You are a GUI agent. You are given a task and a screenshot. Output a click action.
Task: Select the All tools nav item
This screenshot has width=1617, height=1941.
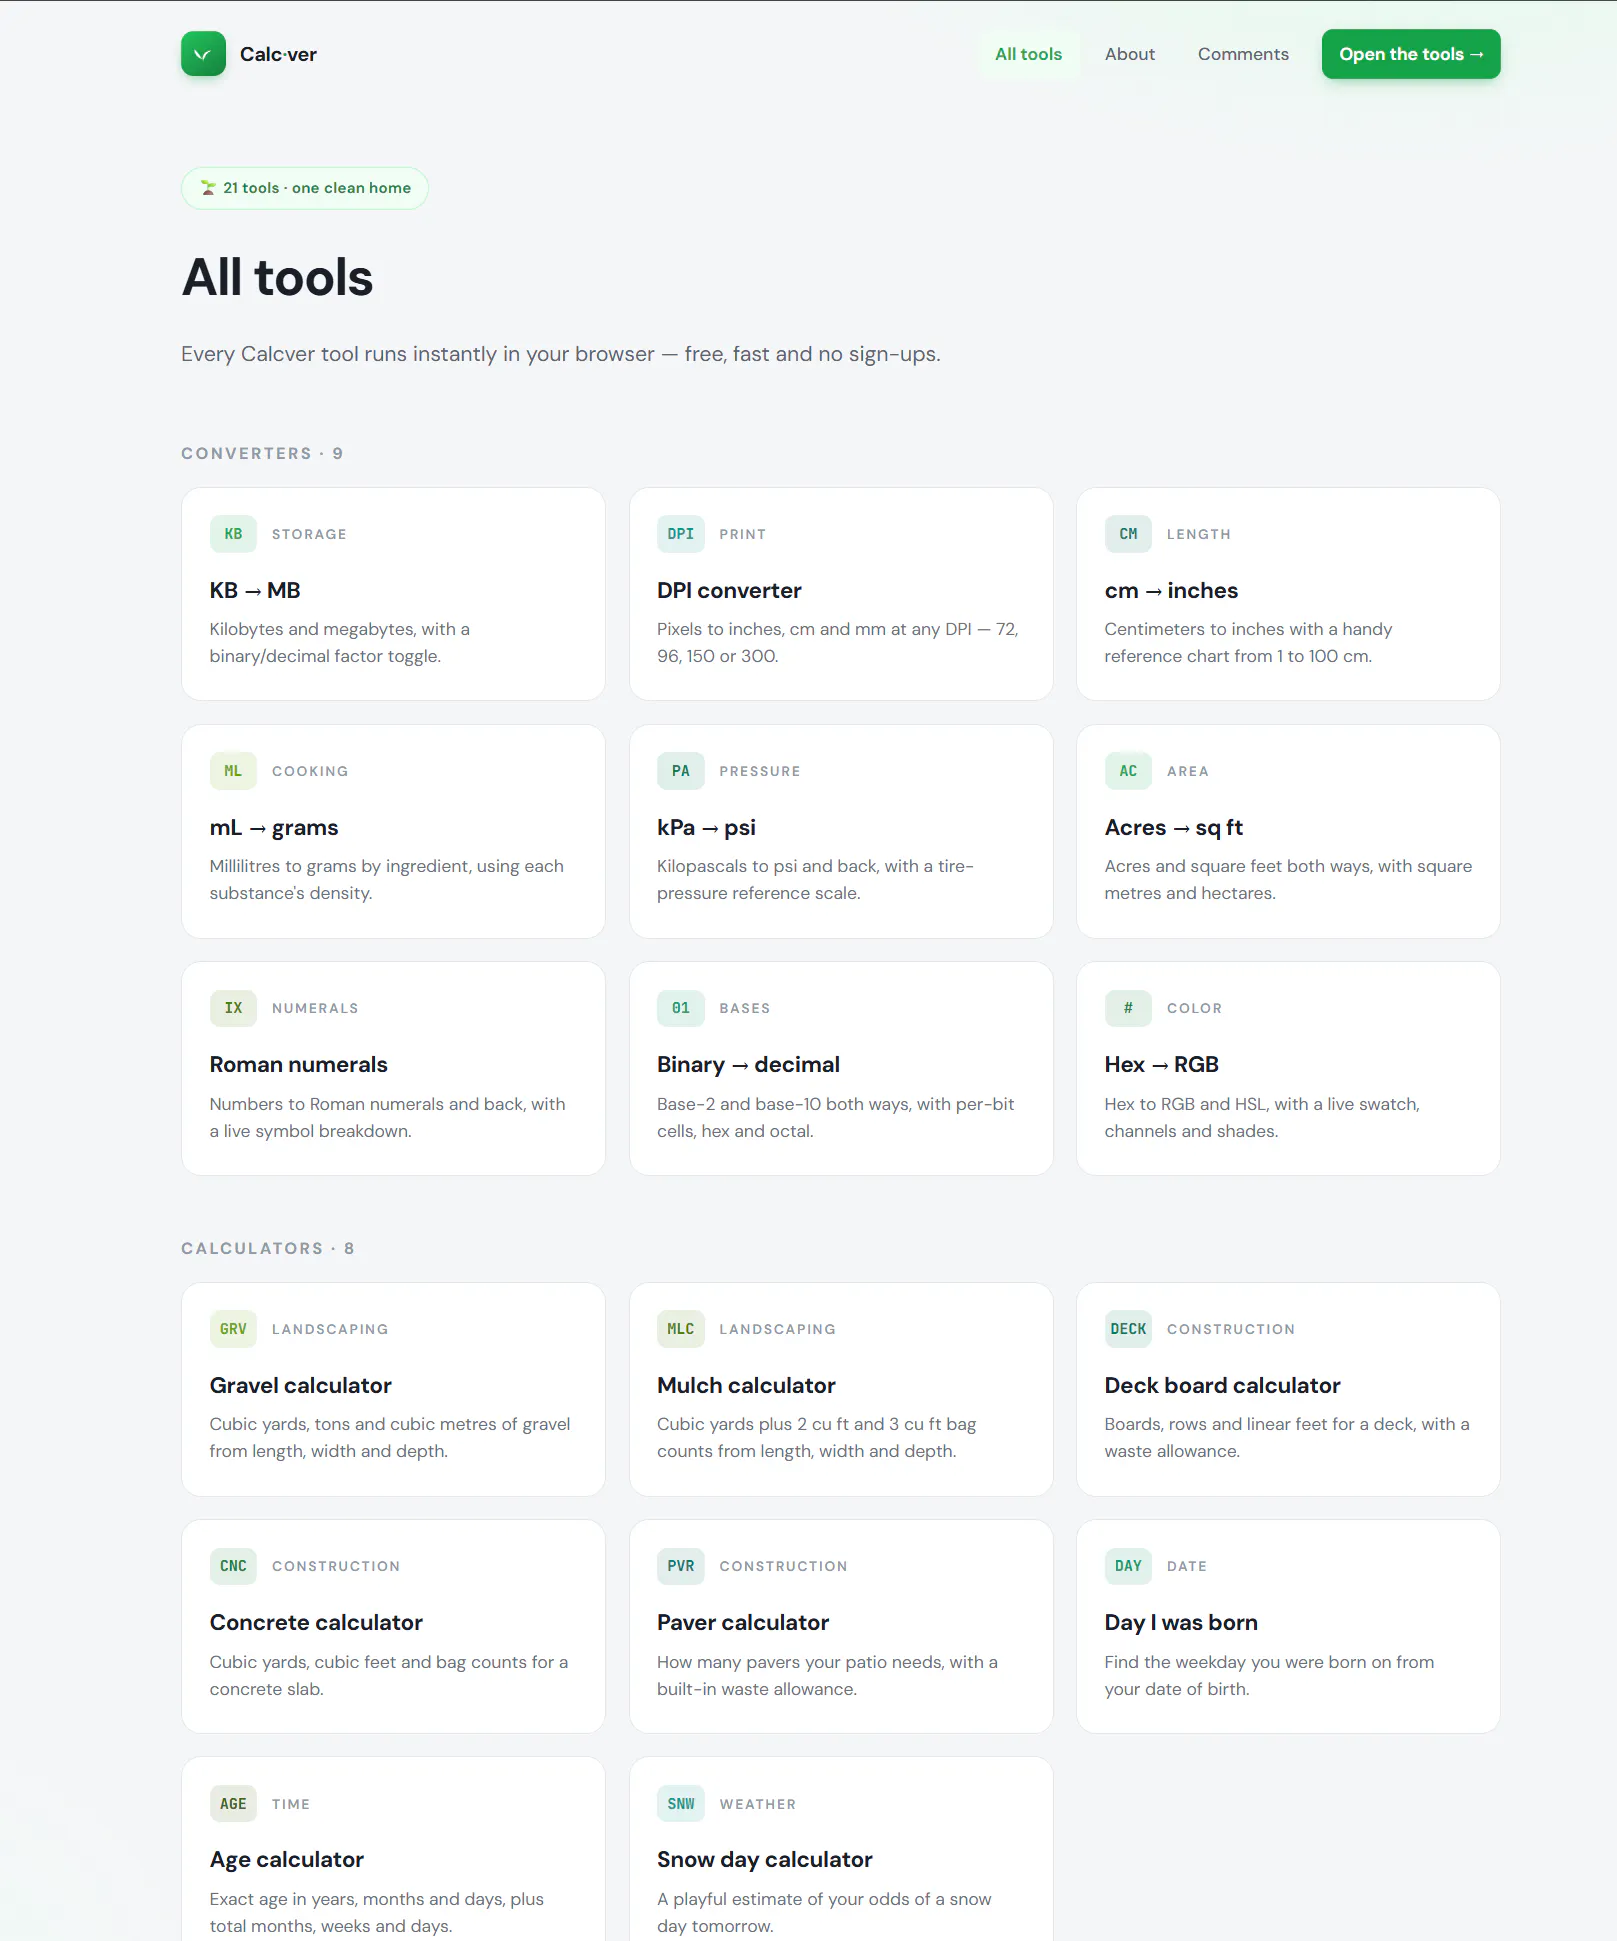[1028, 54]
